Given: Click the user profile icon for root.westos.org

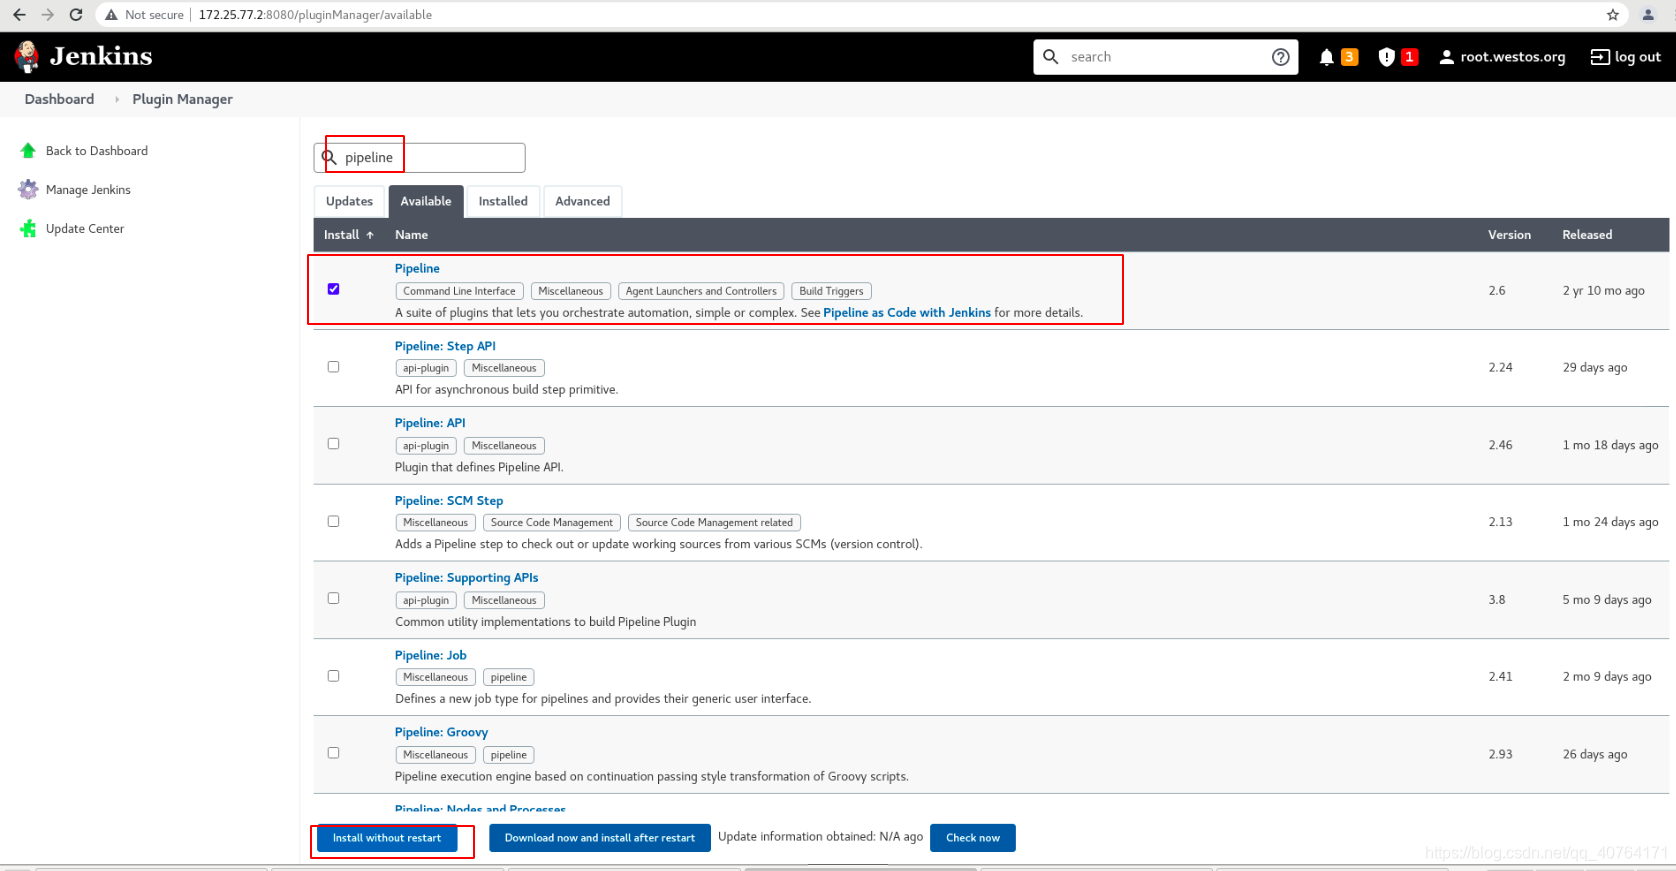Looking at the screenshot, I should coord(1446,57).
